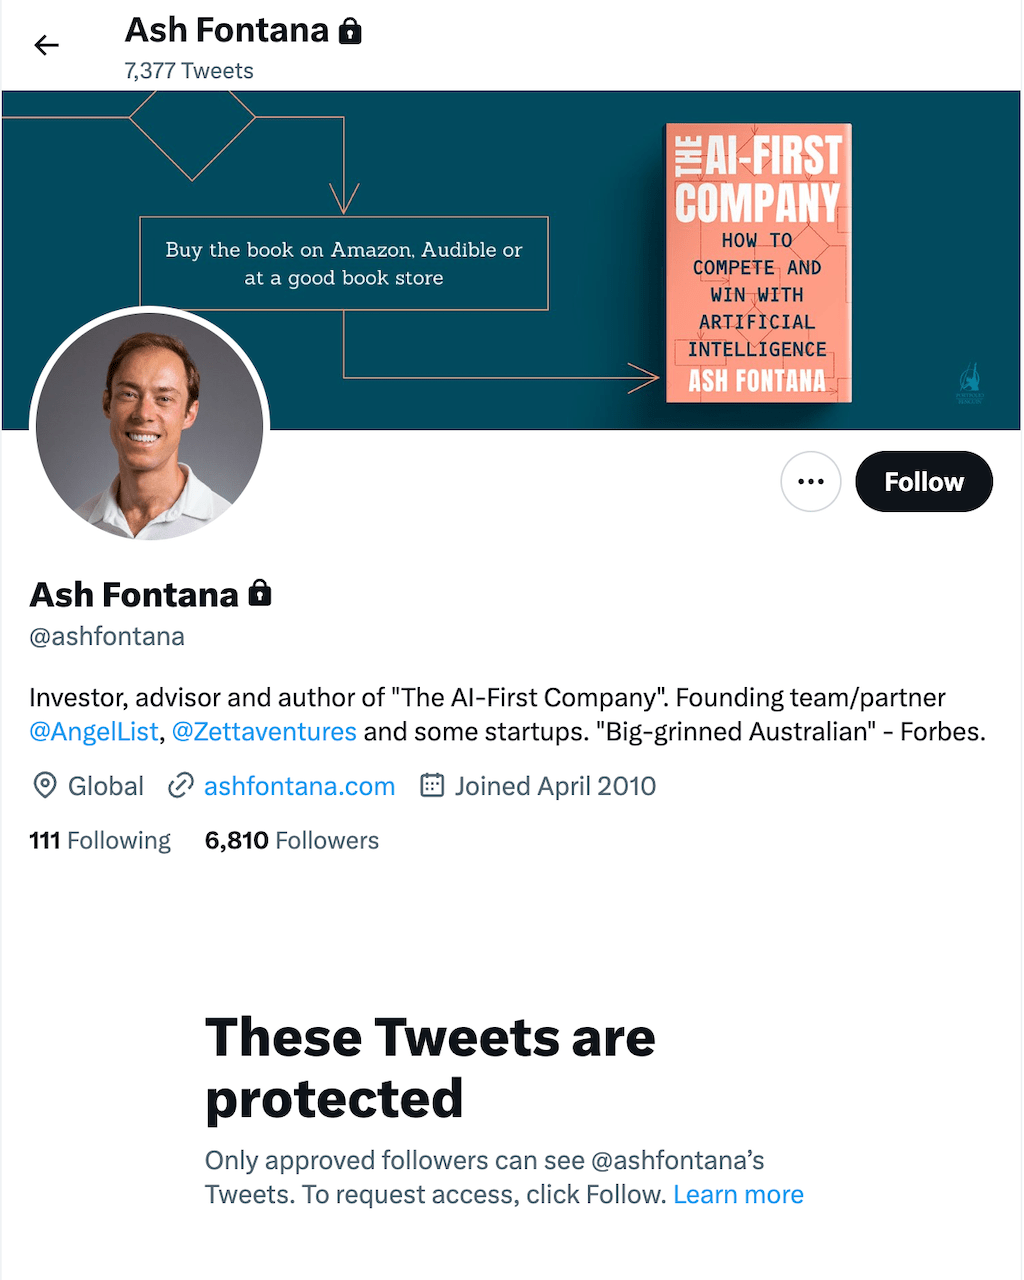Viewport: 1024px width, 1280px height.
Task: Click the link chain icon
Action: [181, 786]
